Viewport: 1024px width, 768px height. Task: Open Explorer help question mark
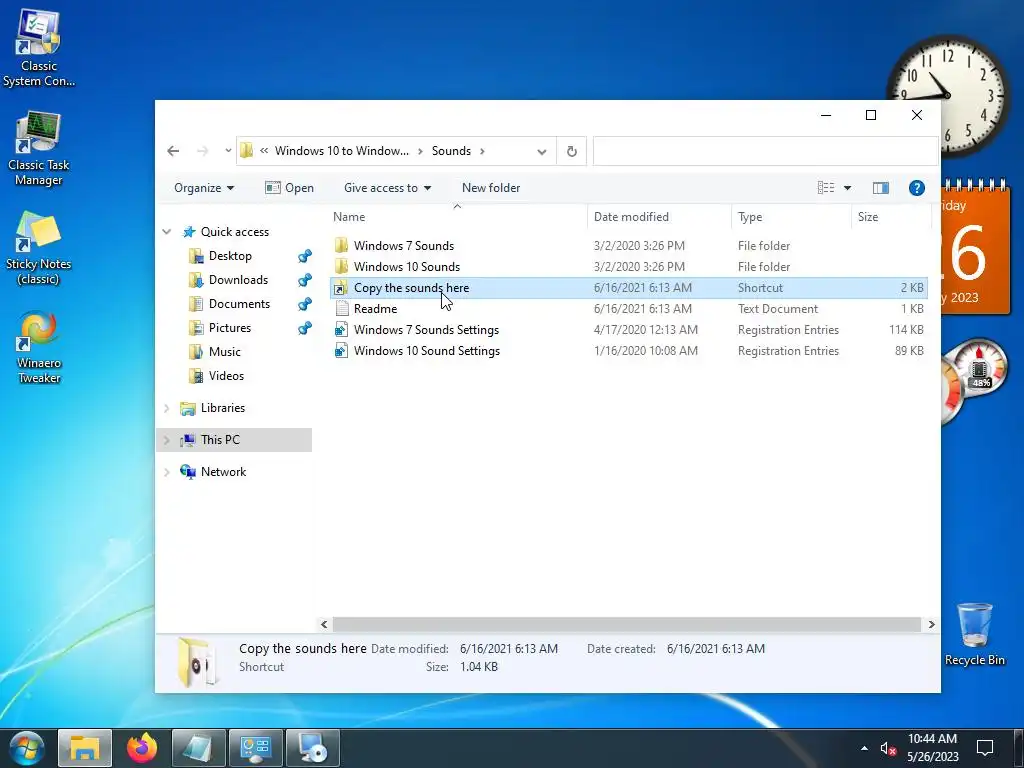tap(916, 188)
